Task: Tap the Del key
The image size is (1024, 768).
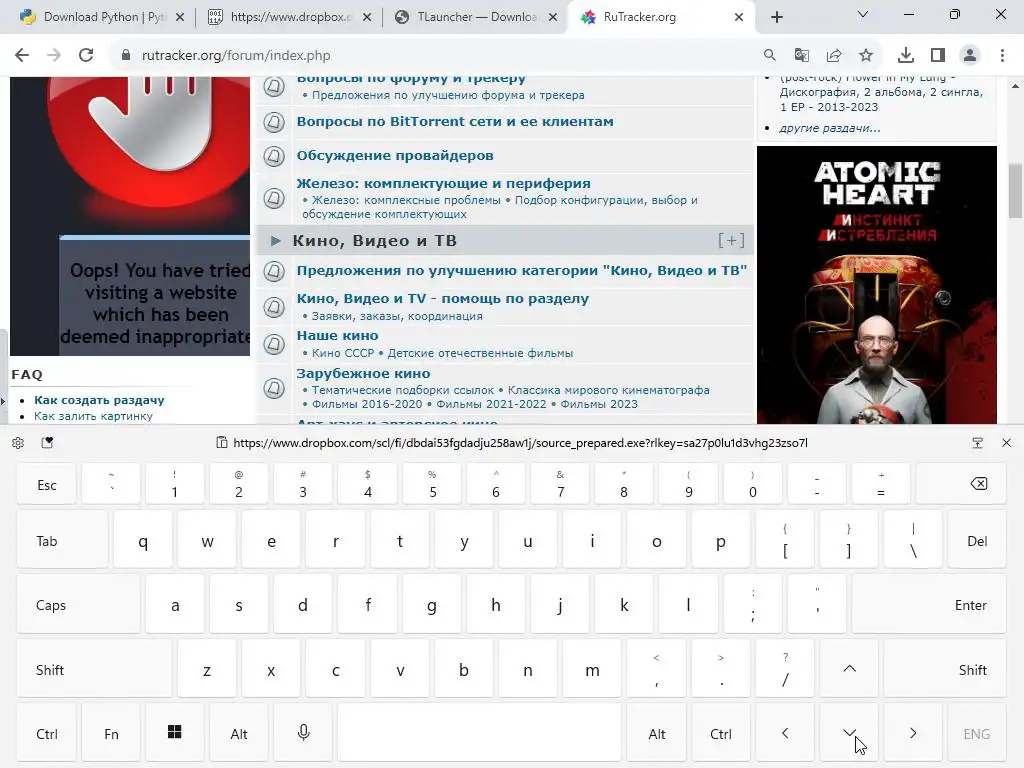Action: point(977,540)
